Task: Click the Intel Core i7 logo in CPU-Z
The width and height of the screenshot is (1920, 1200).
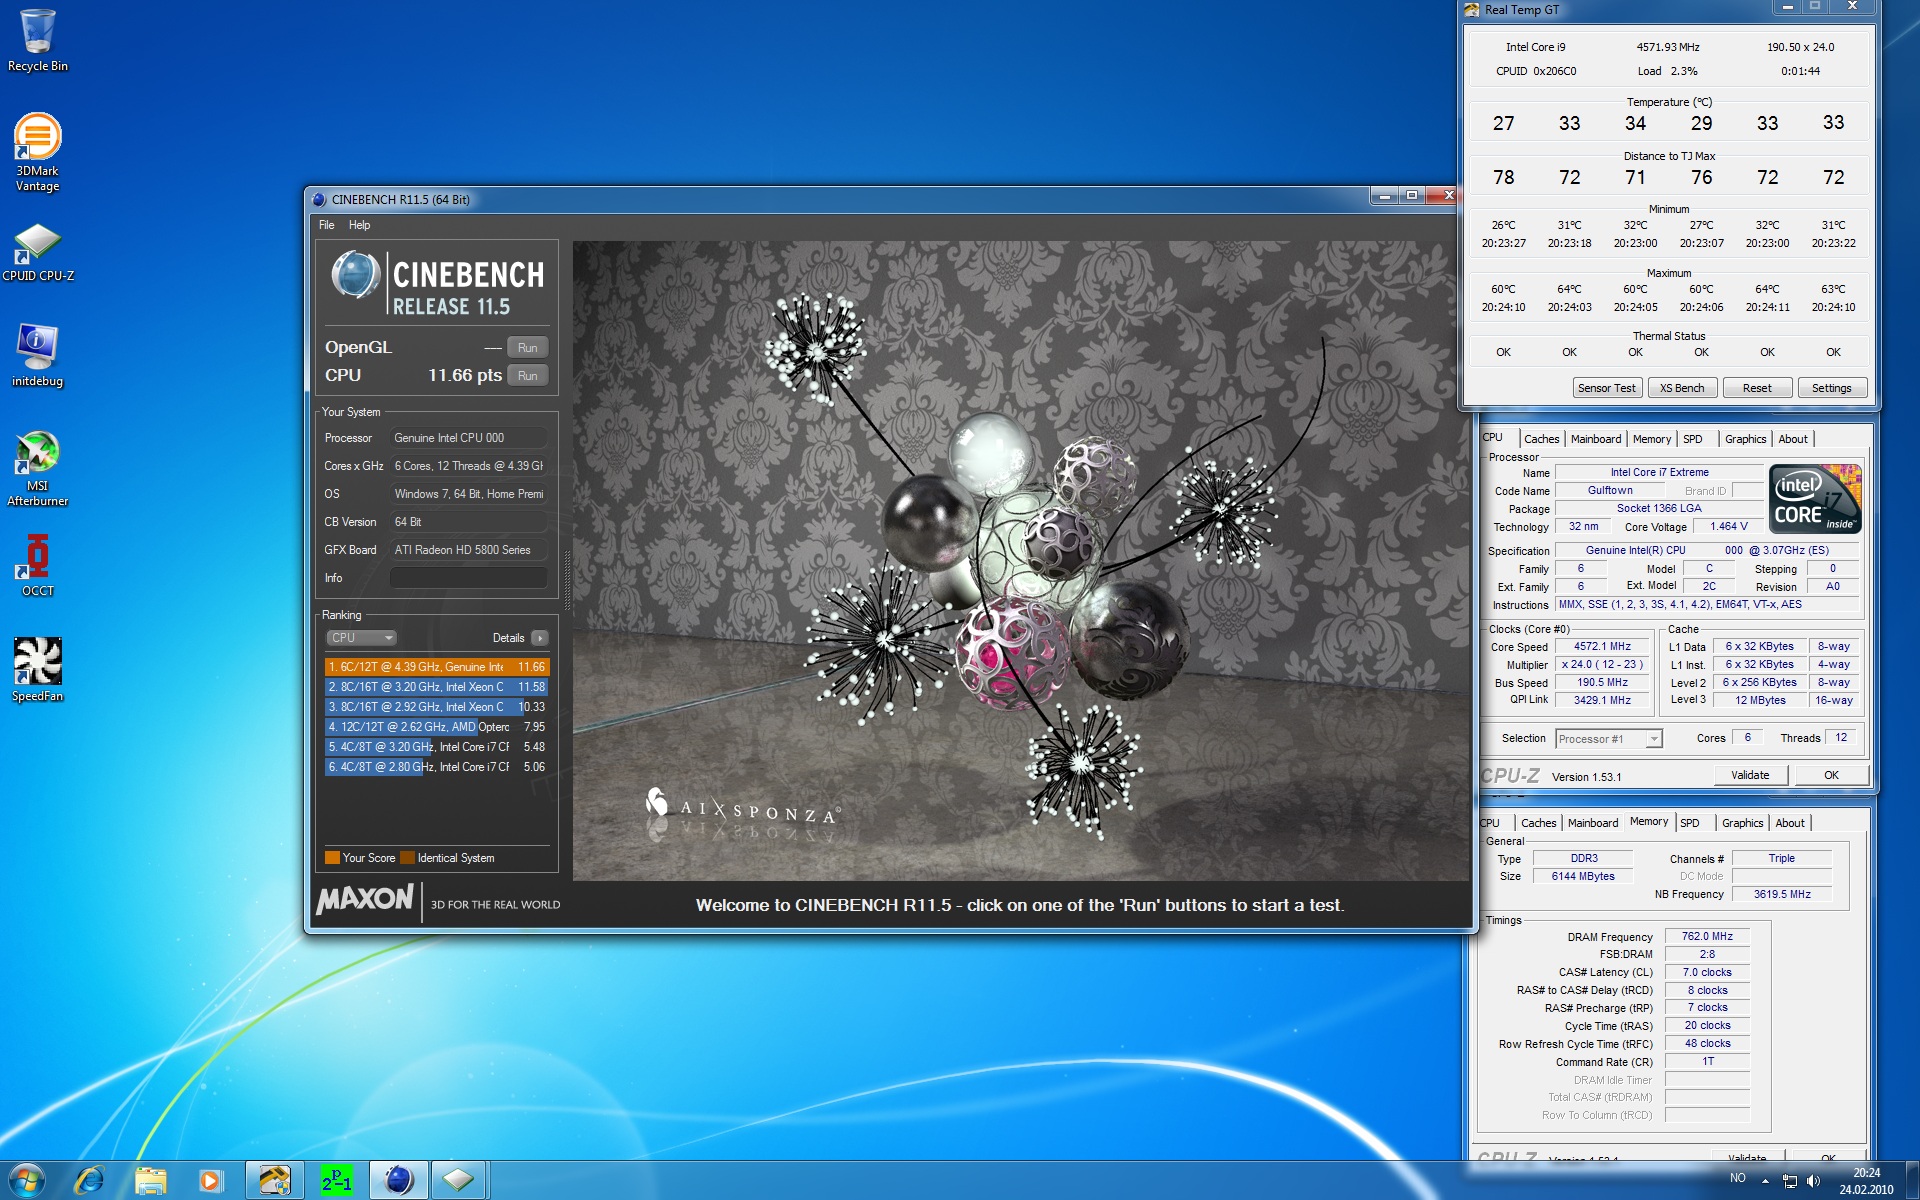Action: 1815,498
